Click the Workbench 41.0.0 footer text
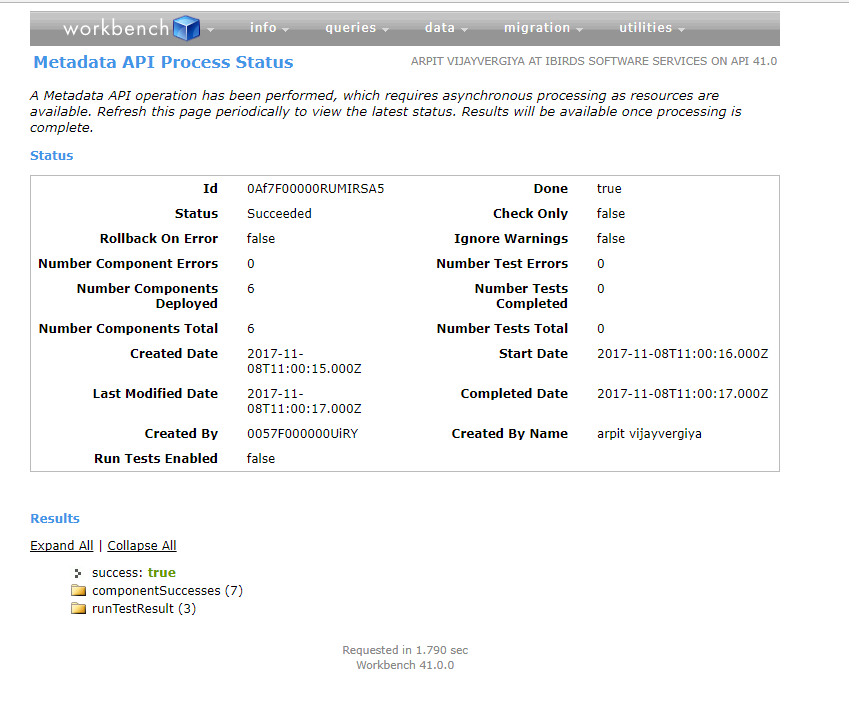Screen dimensions: 849x713 point(405,665)
